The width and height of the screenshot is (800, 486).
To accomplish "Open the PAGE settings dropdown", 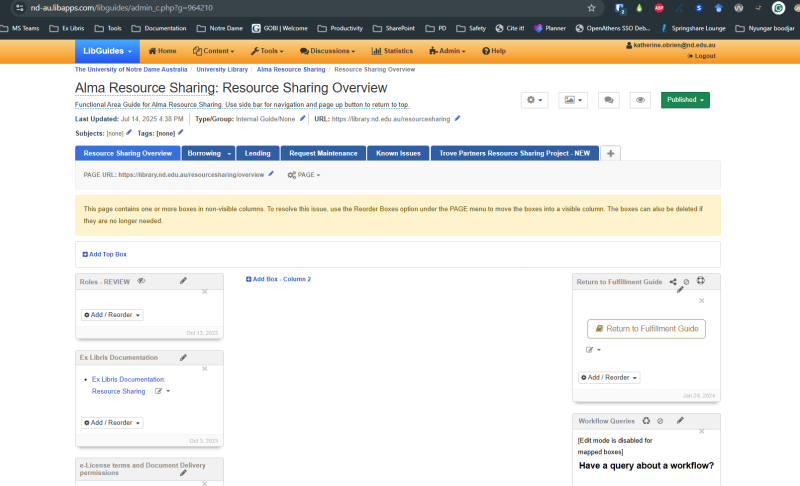I will (x=304, y=175).
